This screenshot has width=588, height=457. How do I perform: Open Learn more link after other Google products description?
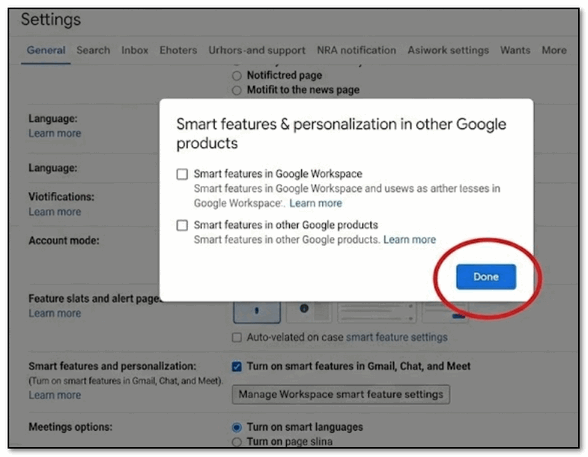coord(410,240)
